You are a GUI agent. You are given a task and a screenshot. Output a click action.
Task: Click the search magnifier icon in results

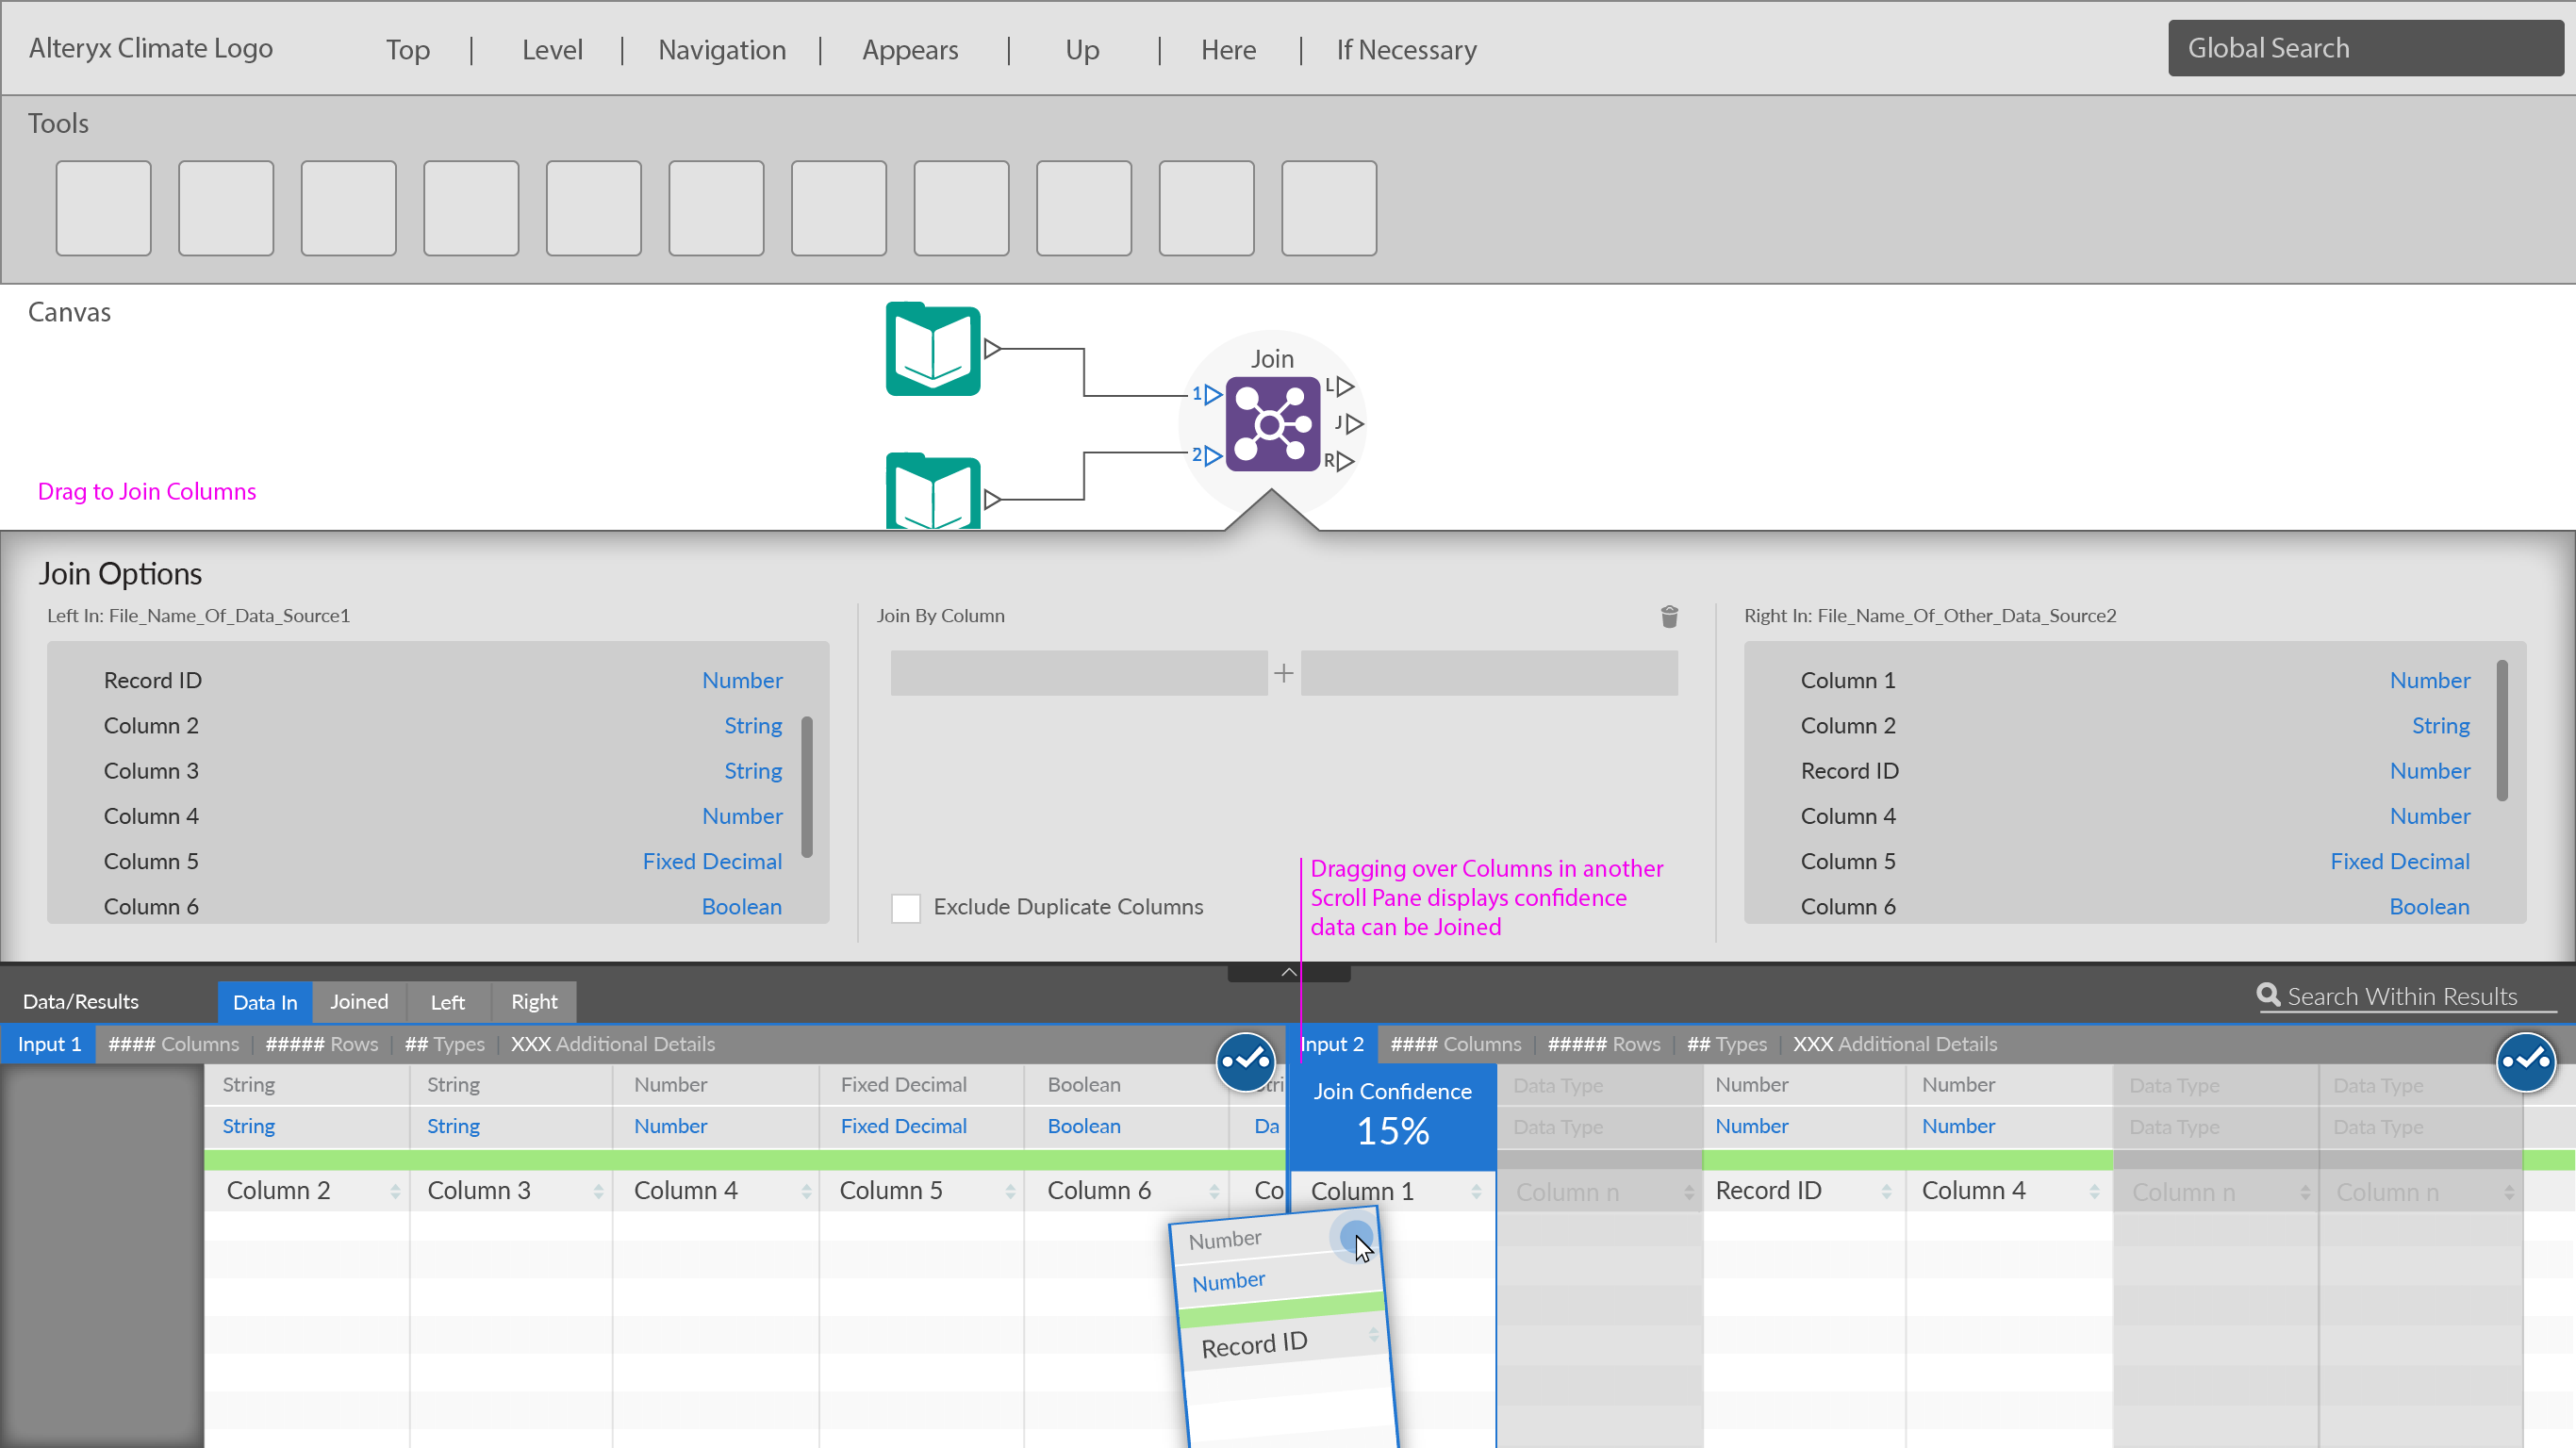point(2268,995)
